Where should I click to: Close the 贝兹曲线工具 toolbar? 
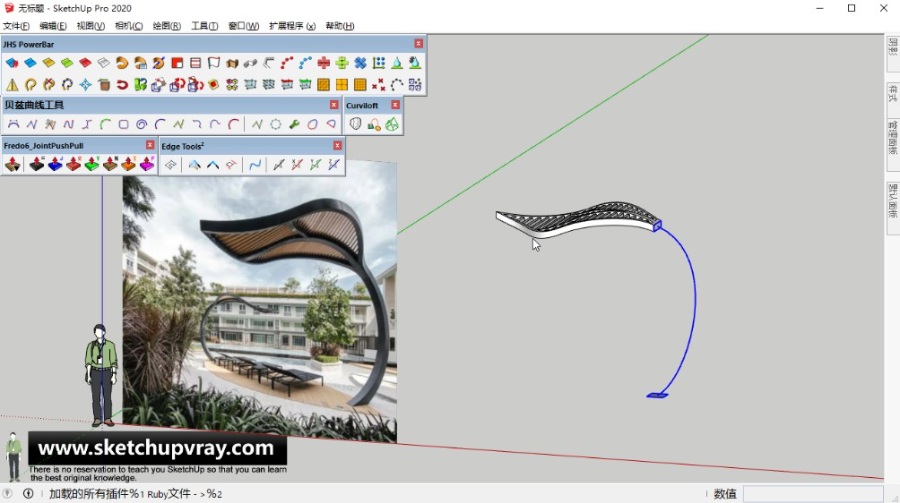click(x=333, y=105)
